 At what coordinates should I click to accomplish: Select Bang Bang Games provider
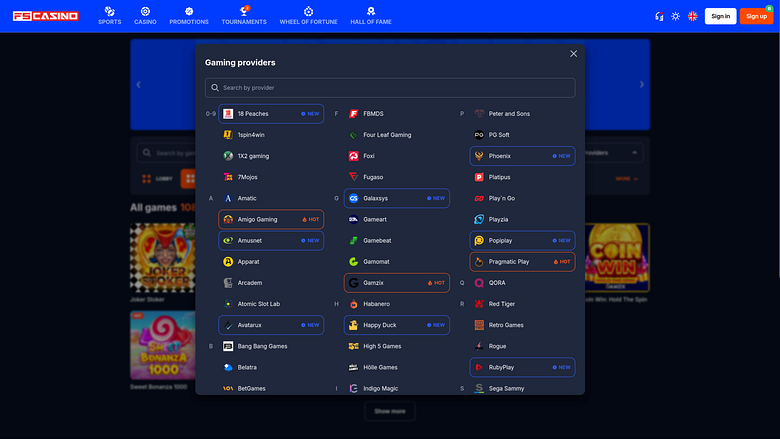click(271, 346)
